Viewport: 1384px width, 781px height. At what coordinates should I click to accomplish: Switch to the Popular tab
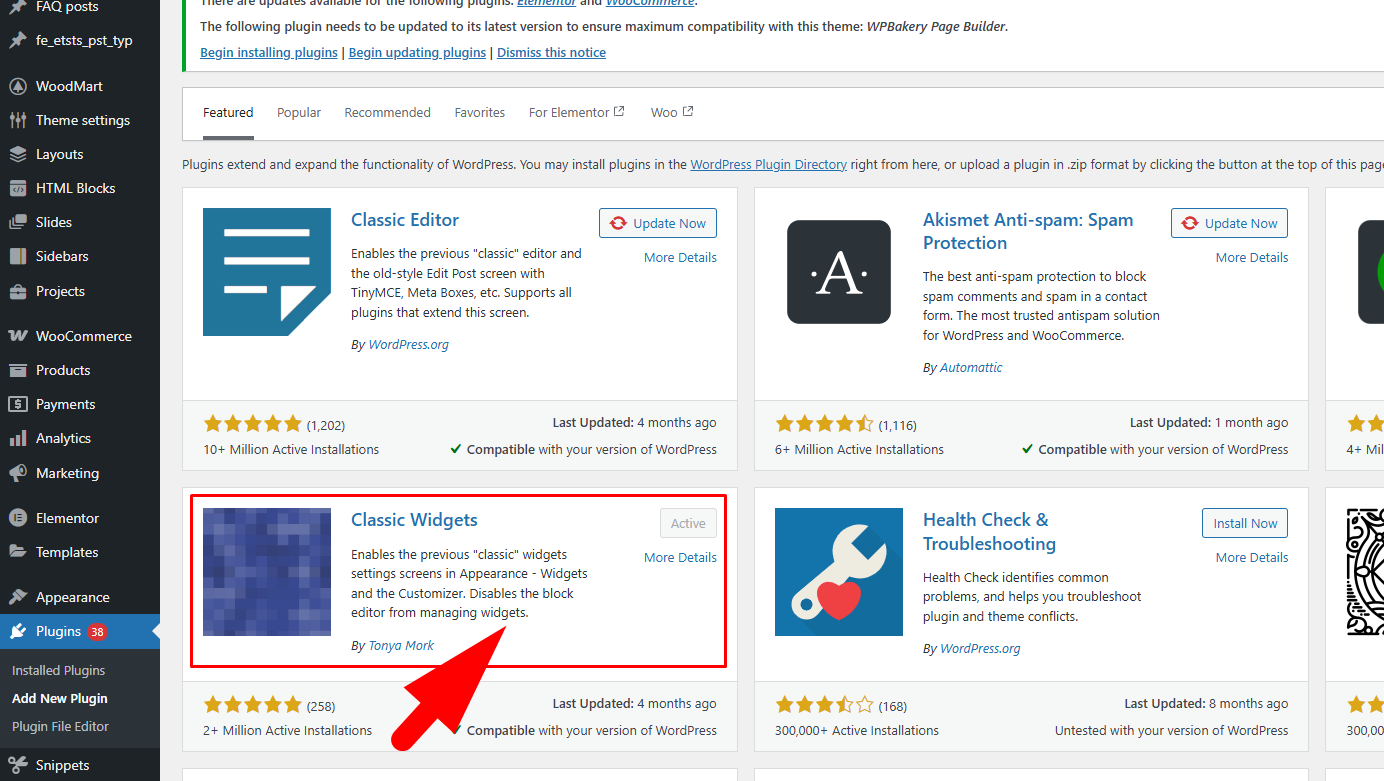click(x=299, y=112)
